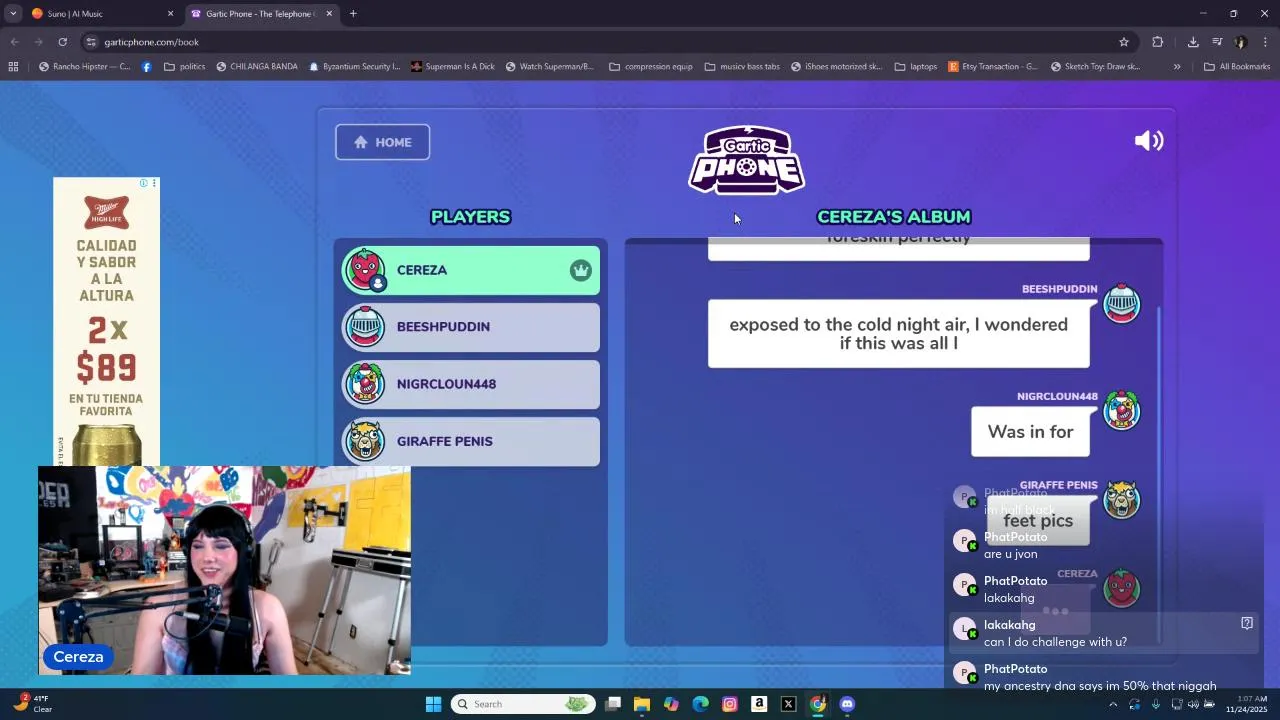Switch to the Suno AI Music tab
1280x720 pixels.
click(100, 14)
